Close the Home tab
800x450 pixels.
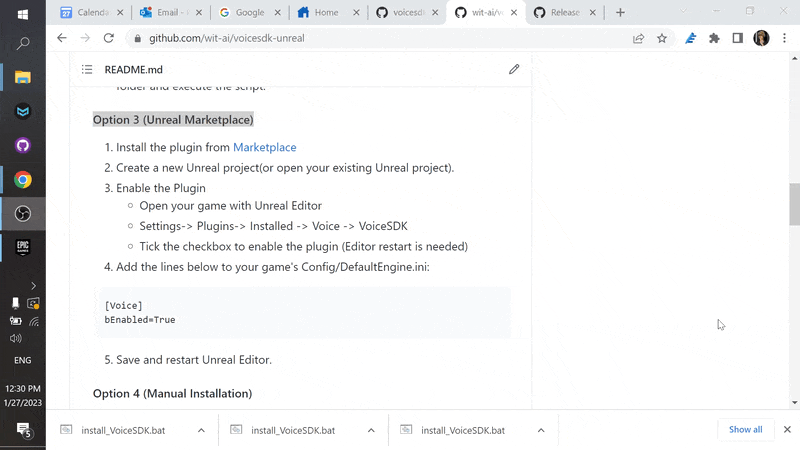[357, 12]
